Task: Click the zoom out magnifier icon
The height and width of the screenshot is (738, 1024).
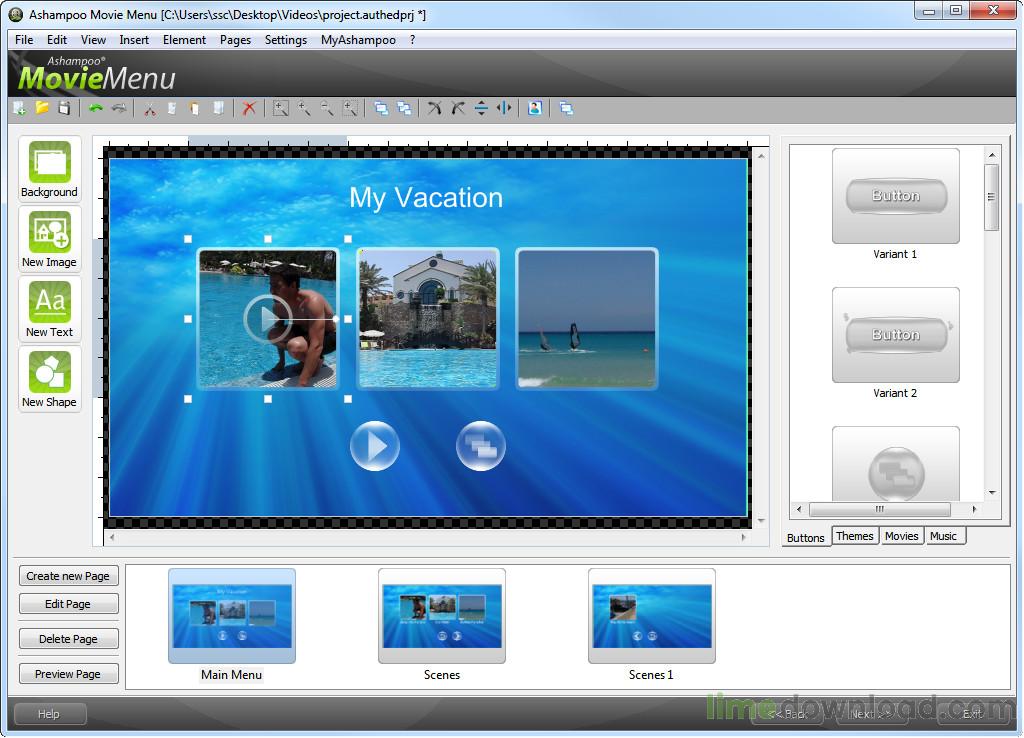Action: [327, 108]
